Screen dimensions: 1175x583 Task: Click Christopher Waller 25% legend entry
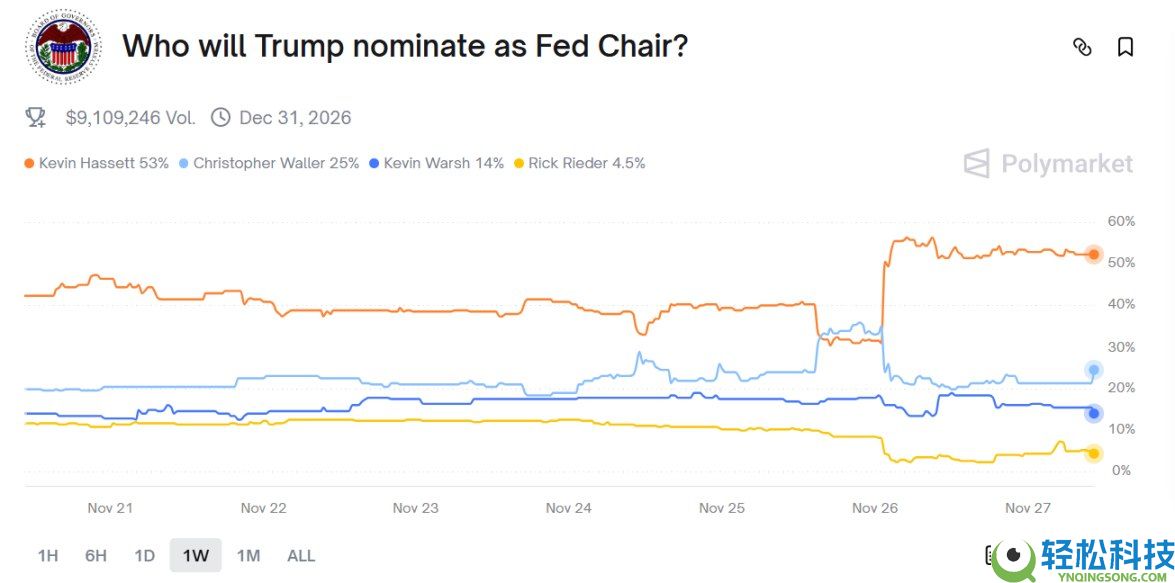click(268, 163)
